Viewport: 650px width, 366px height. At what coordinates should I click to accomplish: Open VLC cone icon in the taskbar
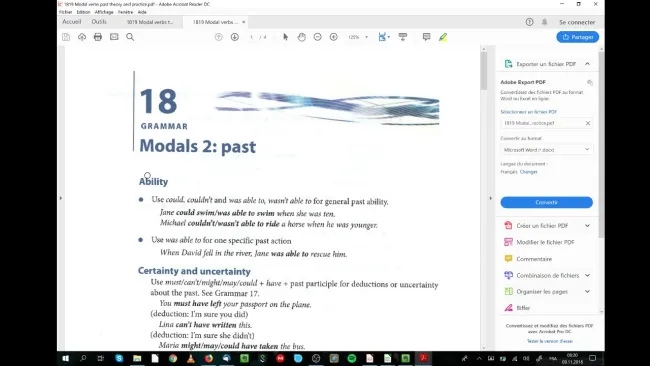pyautogui.click(x=191, y=359)
